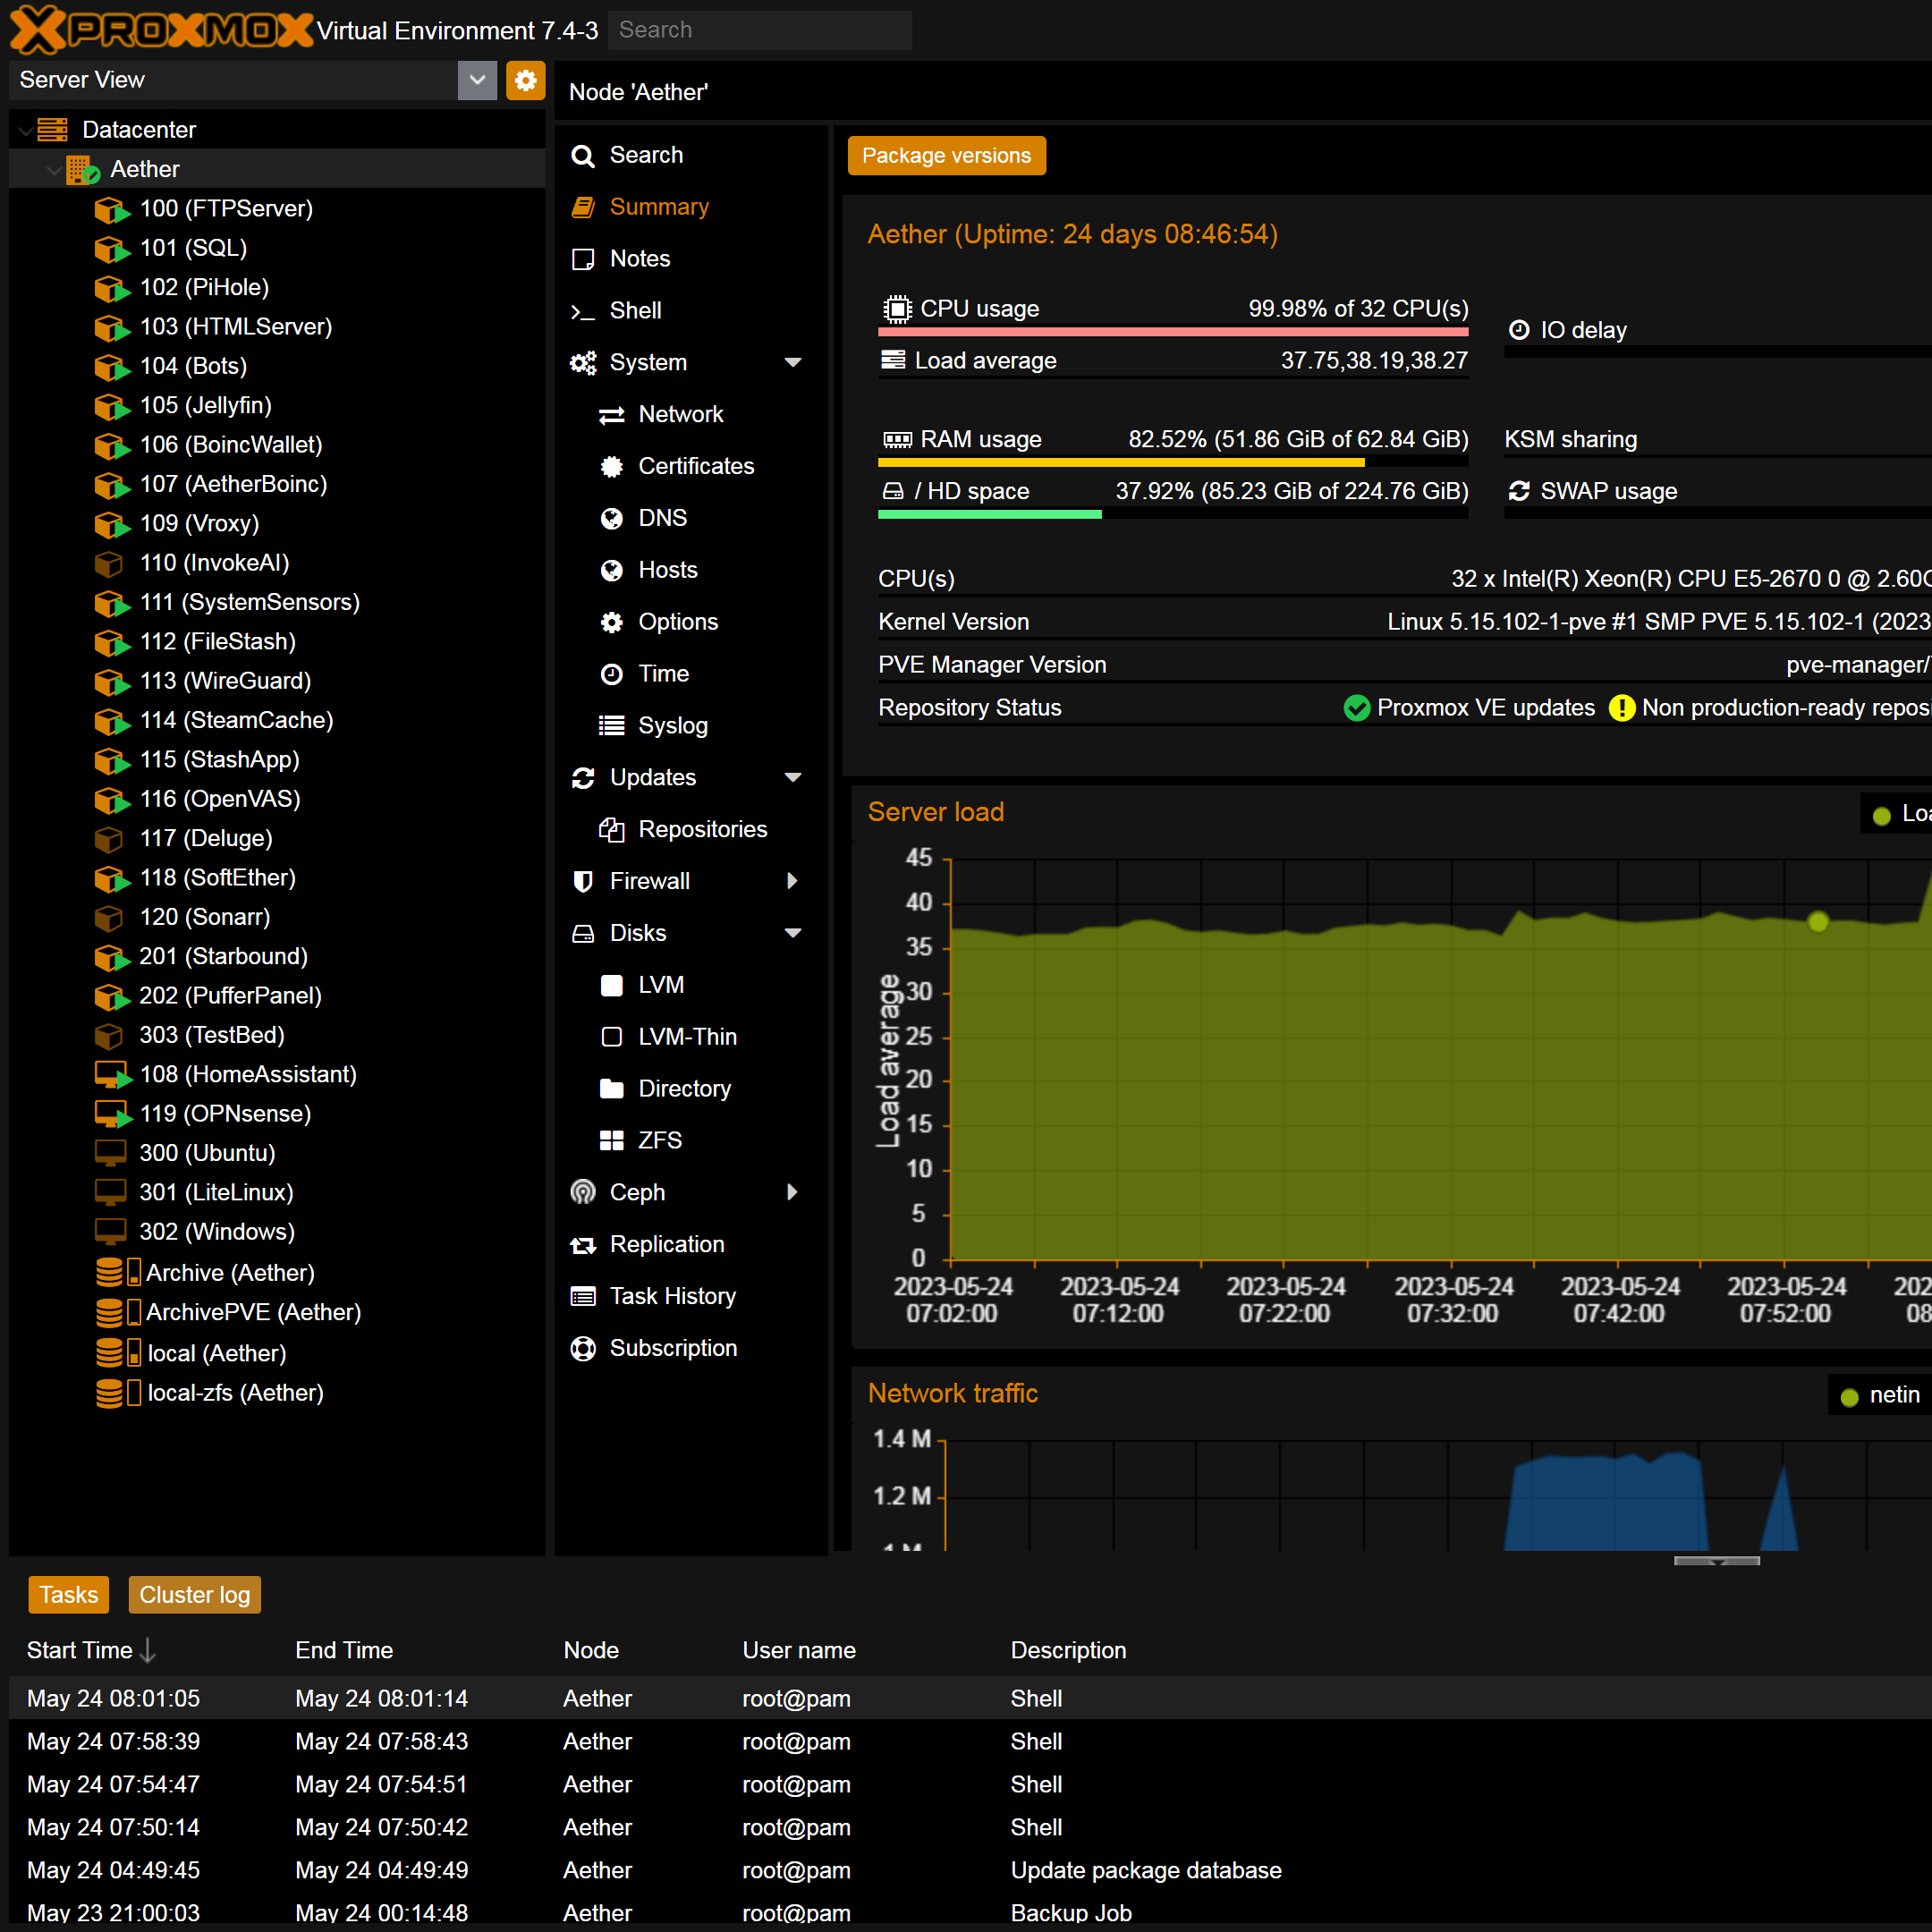Switch to the Cluster log tab
The height and width of the screenshot is (1932, 1932).
pyautogui.click(x=195, y=1595)
